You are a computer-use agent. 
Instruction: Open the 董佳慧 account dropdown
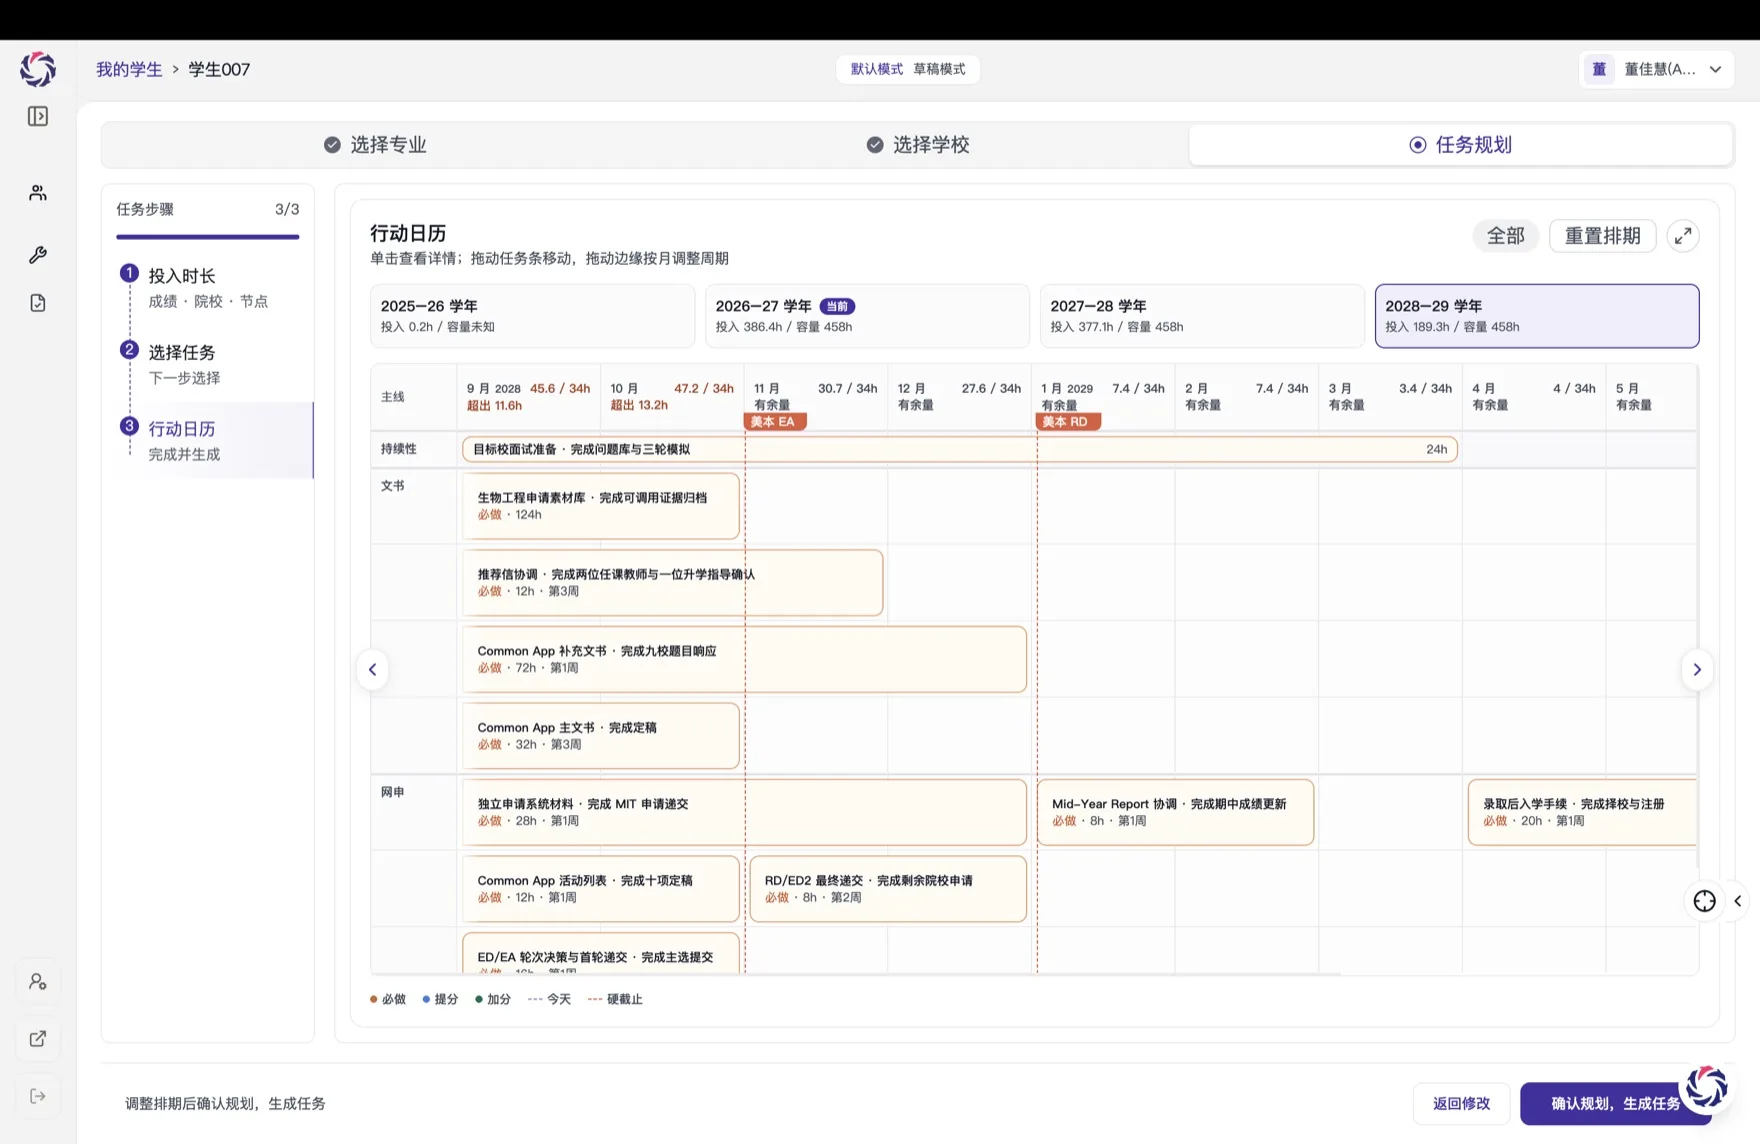pyautogui.click(x=1656, y=69)
